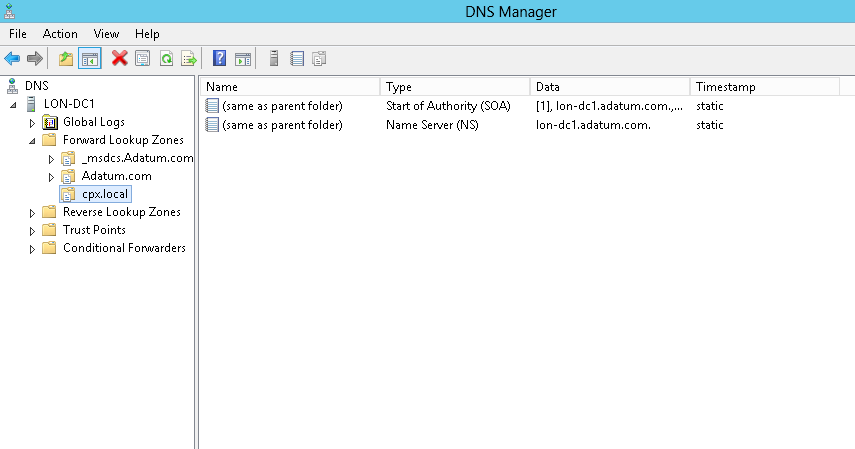This screenshot has width=855, height=449.
Task: Open the View menu
Action: (106, 34)
